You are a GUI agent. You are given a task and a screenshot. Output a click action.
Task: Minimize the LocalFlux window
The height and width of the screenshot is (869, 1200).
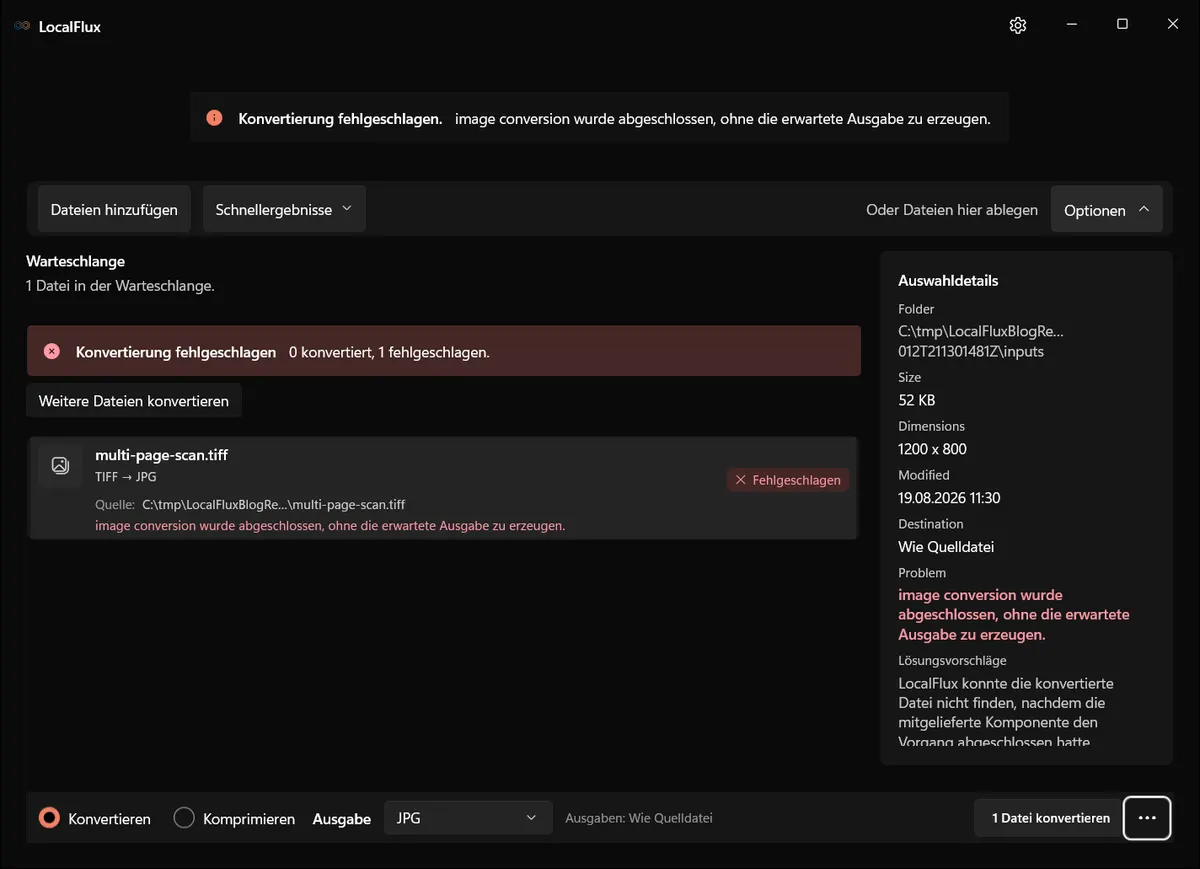coord(1071,25)
